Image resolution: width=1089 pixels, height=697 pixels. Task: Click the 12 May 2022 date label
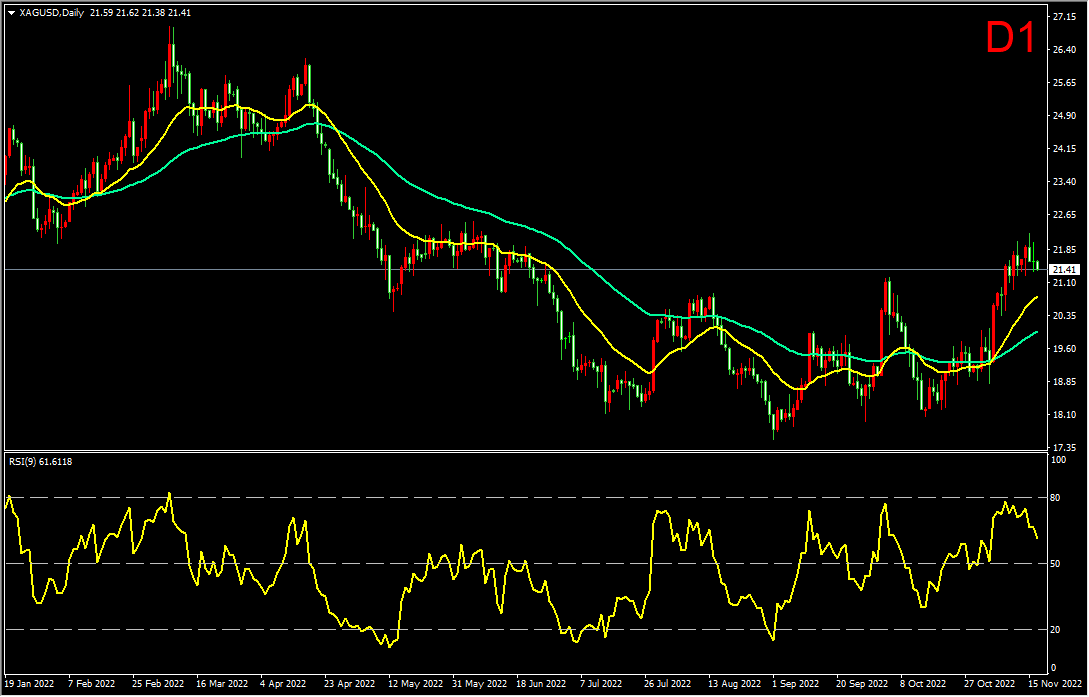pyautogui.click(x=415, y=684)
